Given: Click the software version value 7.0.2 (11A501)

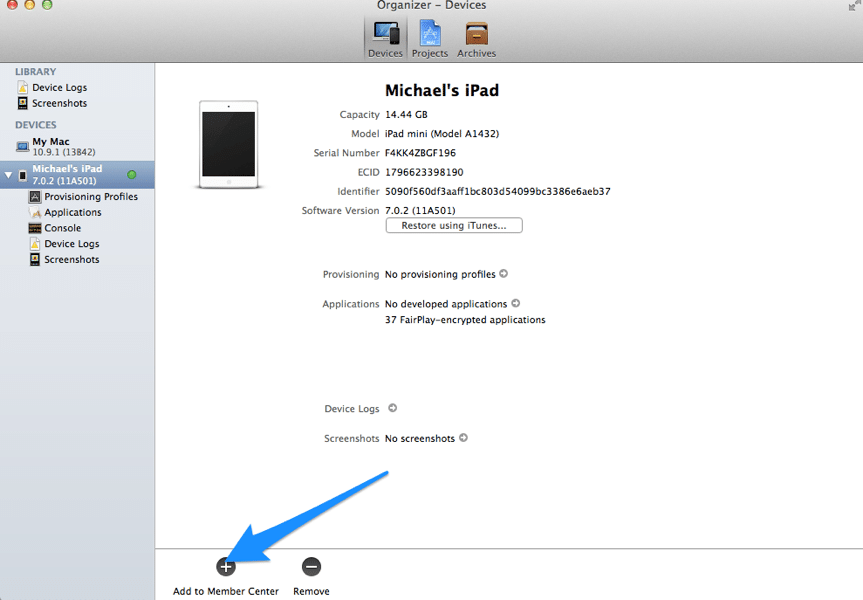Looking at the screenshot, I should [x=420, y=210].
